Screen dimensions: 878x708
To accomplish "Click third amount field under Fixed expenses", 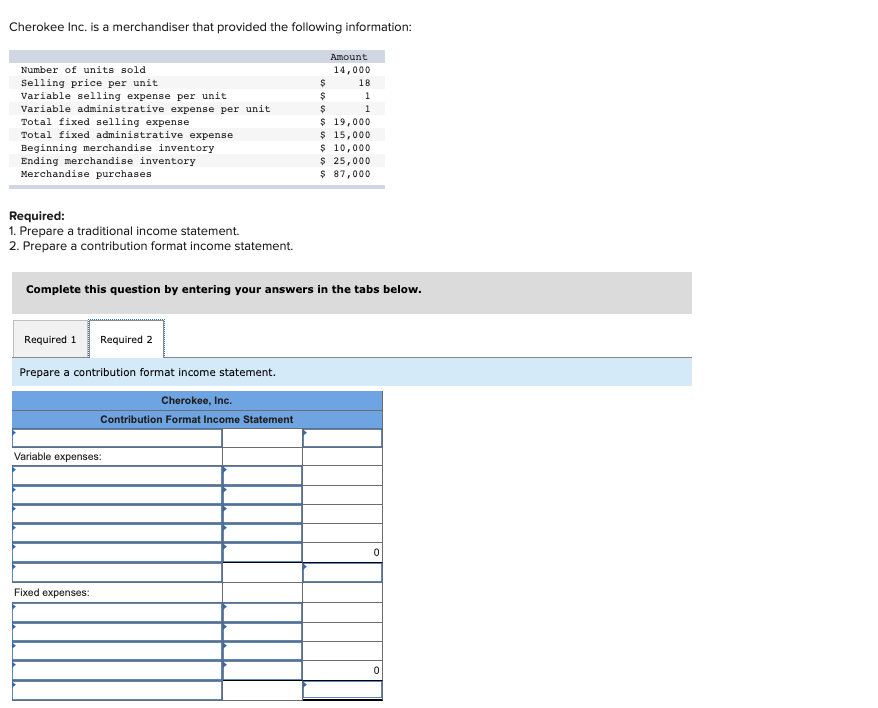I will [x=262, y=651].
